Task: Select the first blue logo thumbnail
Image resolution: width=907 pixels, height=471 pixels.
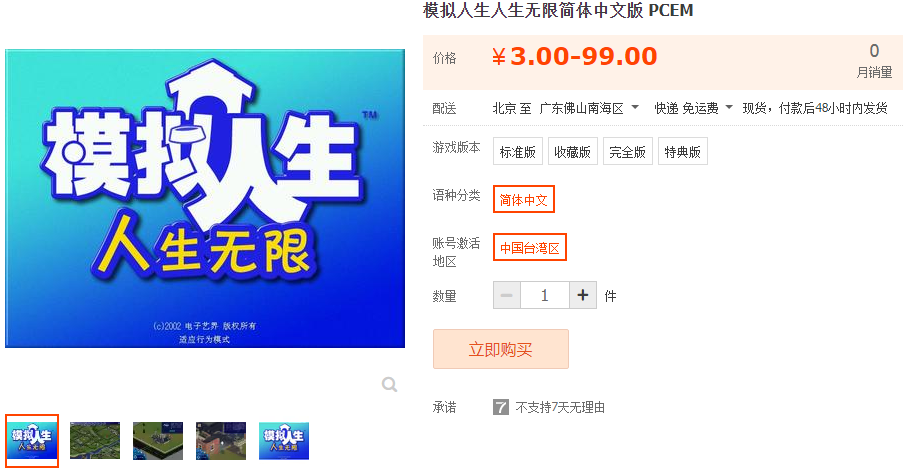Action: tap(32, 441)
